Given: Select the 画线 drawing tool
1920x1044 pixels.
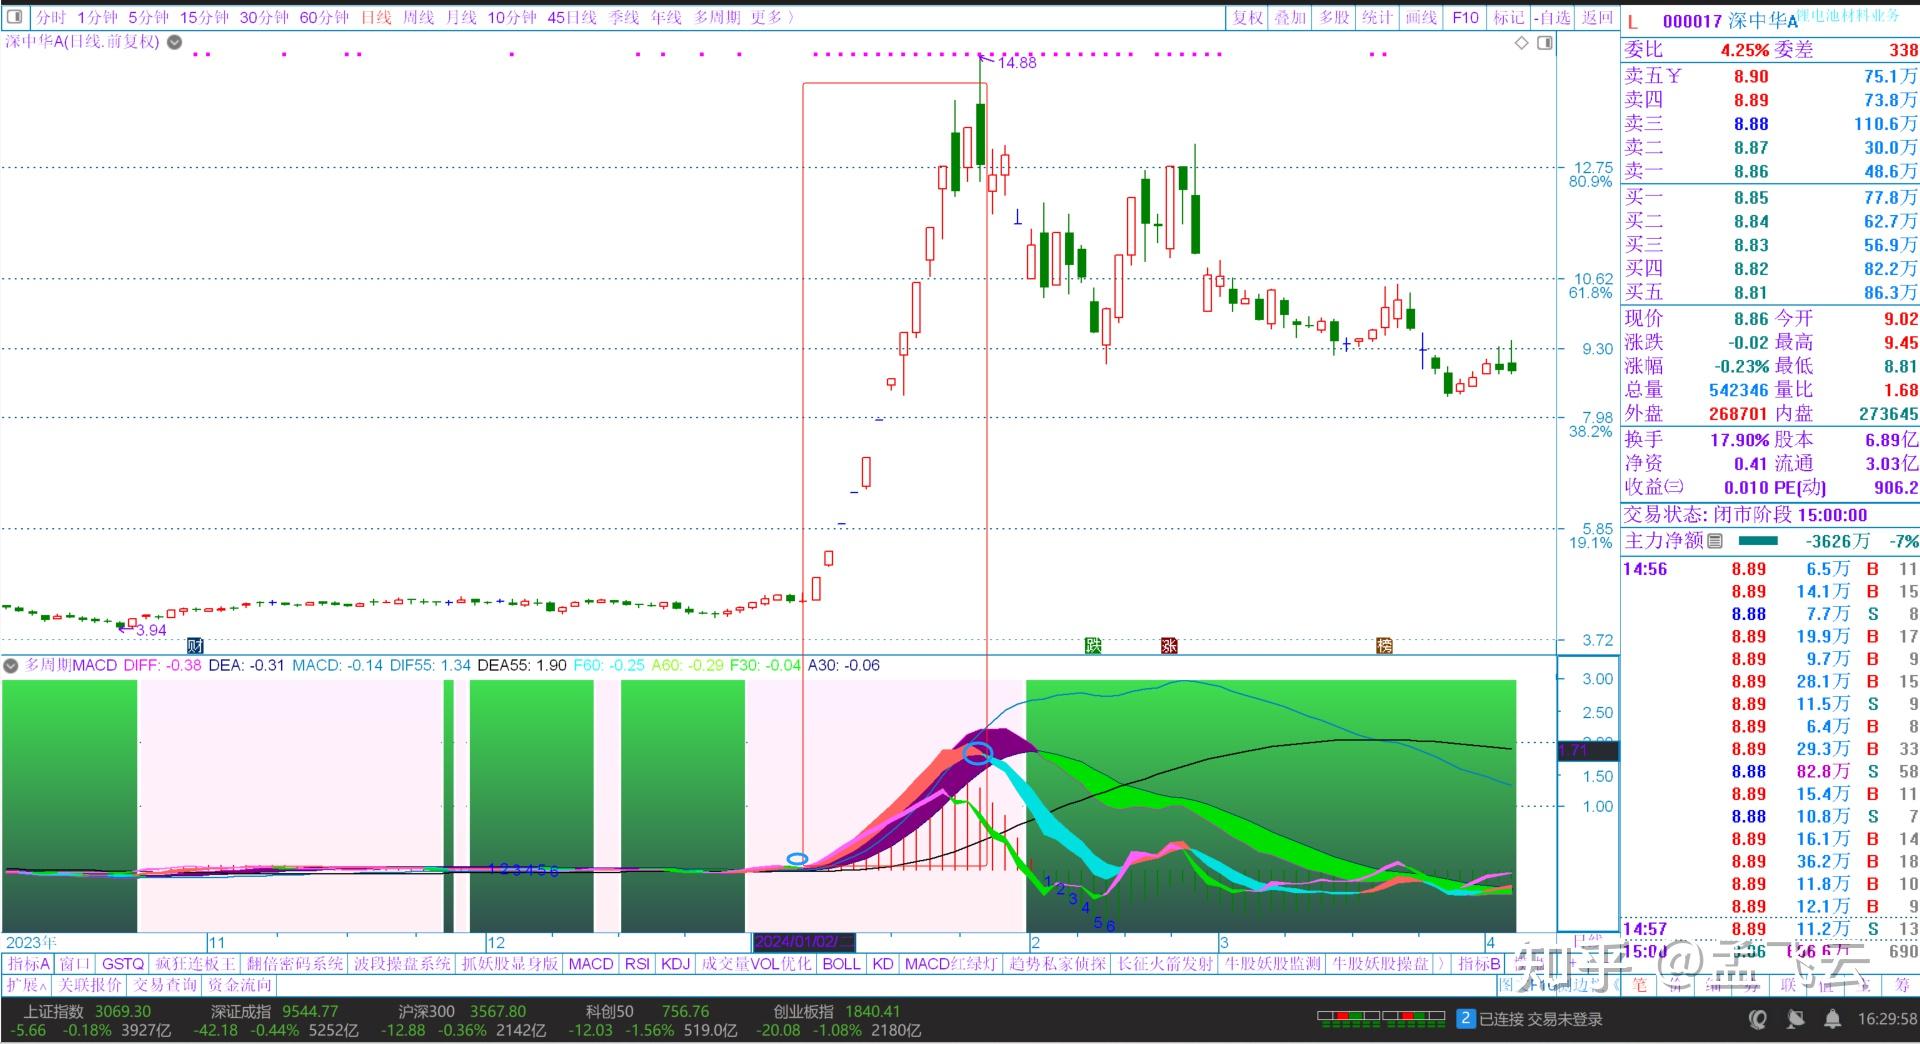Looking at the screenshot, I should pyautogui.click(x=1421, y=17).
